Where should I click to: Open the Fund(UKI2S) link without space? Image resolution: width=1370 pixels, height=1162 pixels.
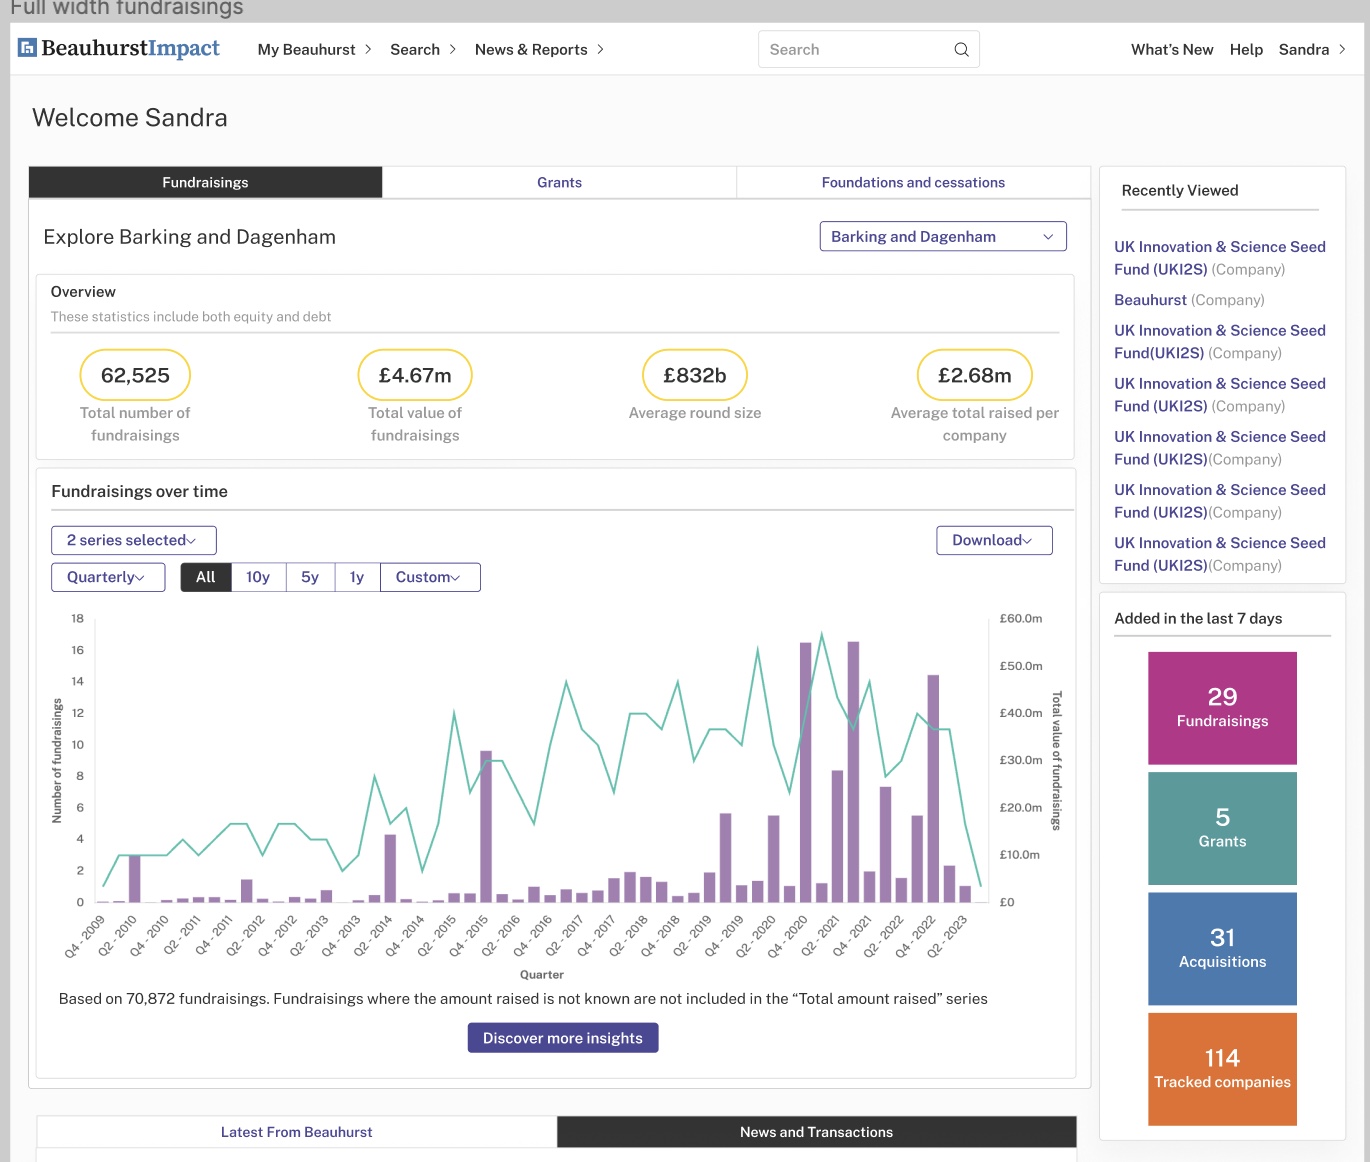1219,342
